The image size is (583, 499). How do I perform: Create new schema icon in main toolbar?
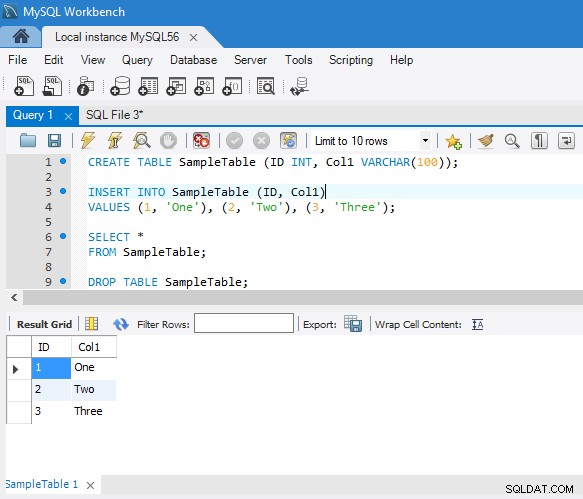(x=120, y=86)
